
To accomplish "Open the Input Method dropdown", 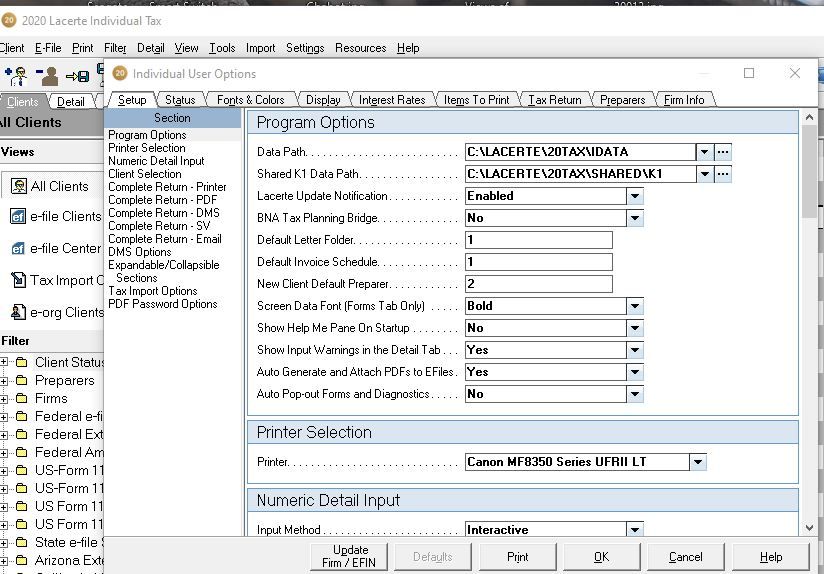I will pyautogui.click(x=635, y=529).
